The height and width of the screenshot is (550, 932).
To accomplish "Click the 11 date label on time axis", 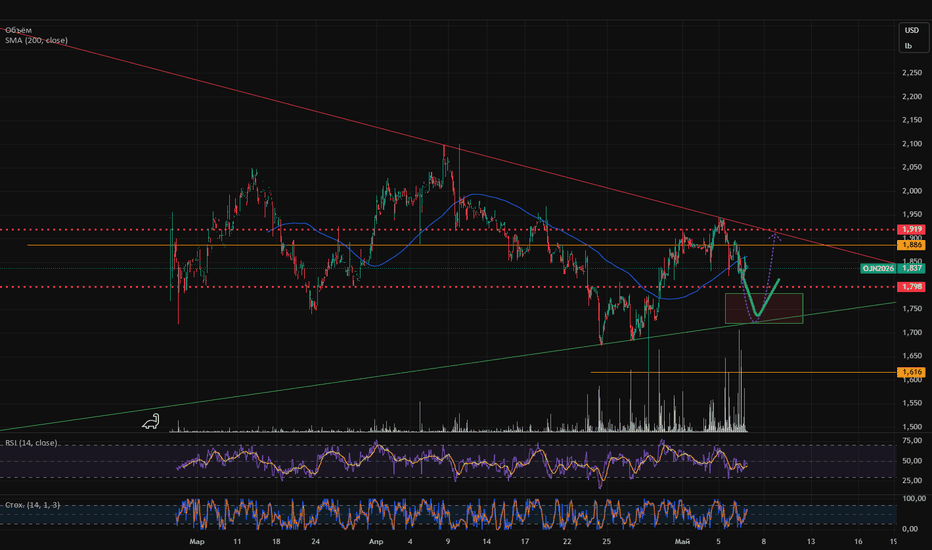I will pos(237,542).
